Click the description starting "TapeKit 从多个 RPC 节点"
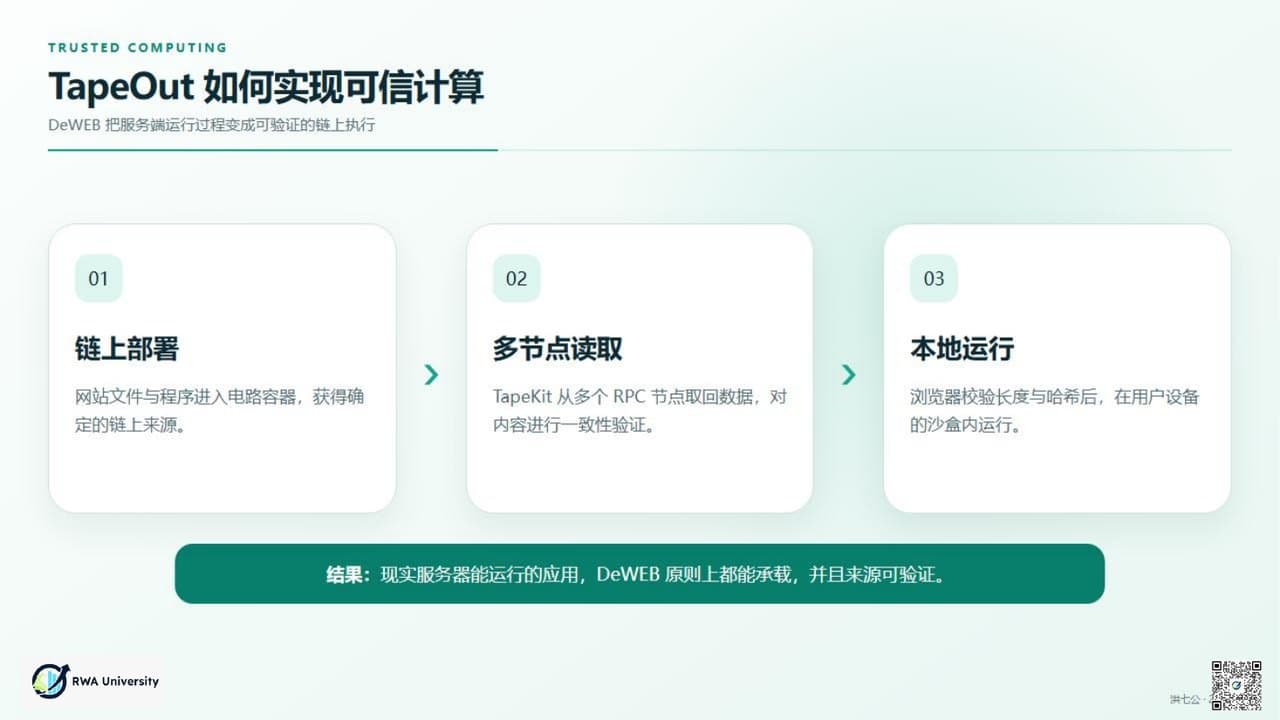 pos(640,410)
